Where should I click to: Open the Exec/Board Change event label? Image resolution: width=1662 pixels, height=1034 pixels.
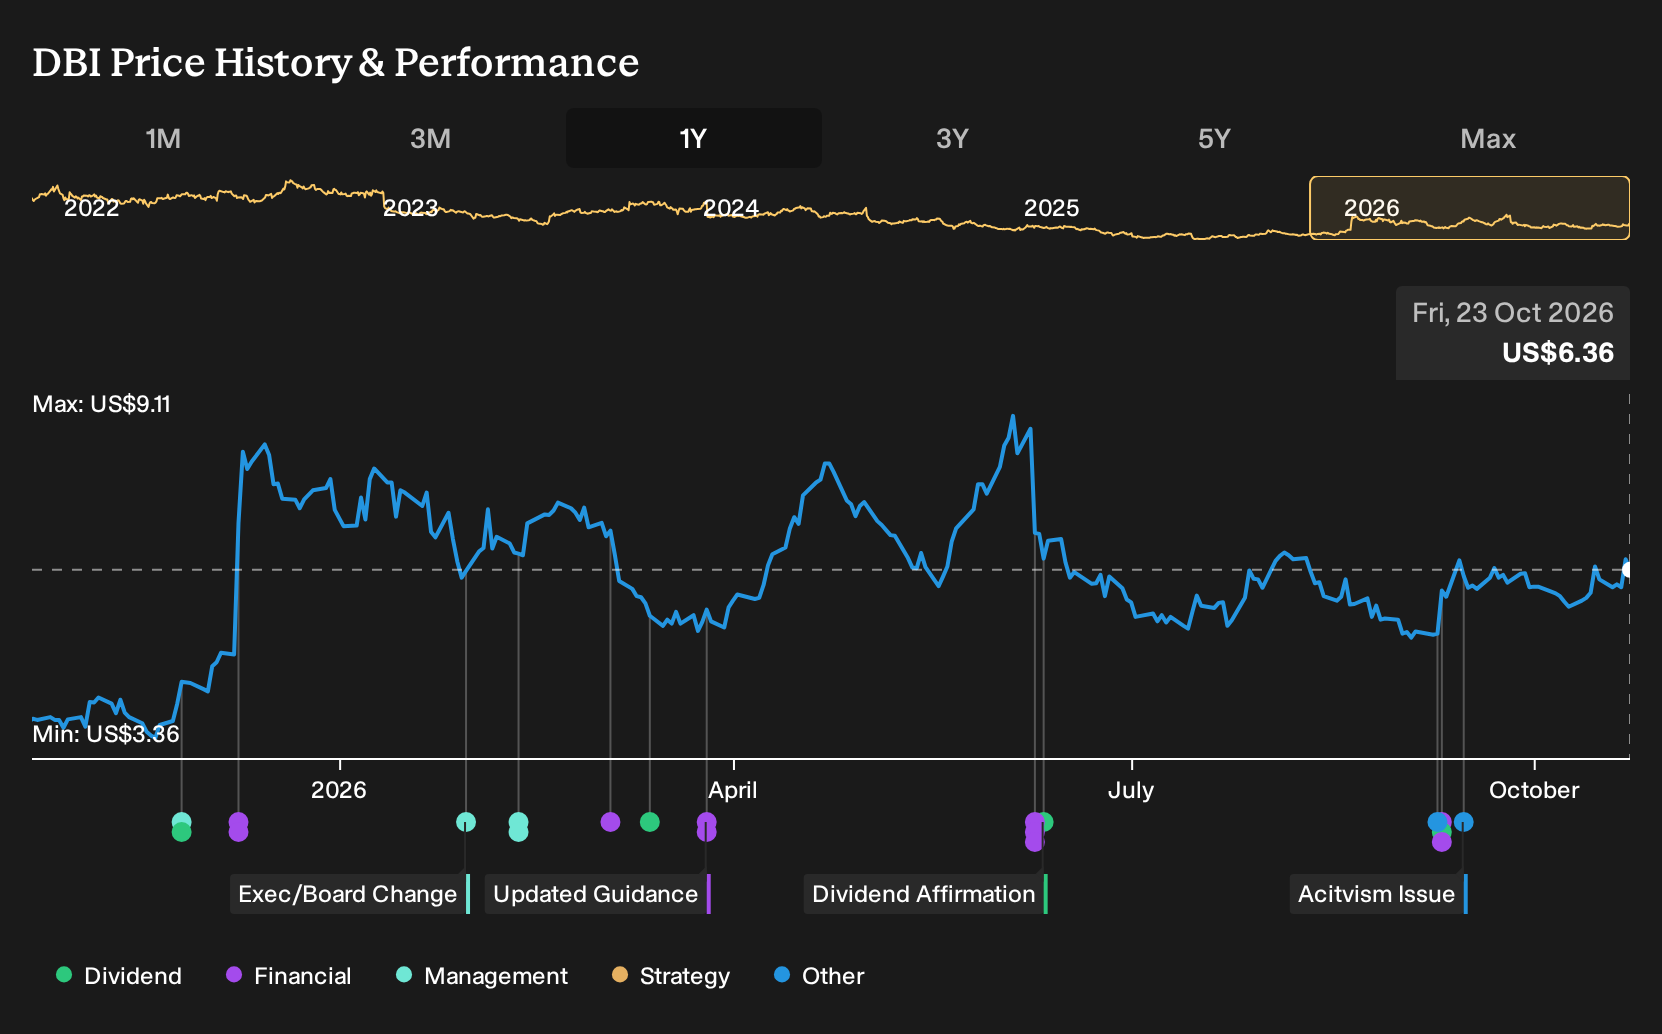coord(350,894)
